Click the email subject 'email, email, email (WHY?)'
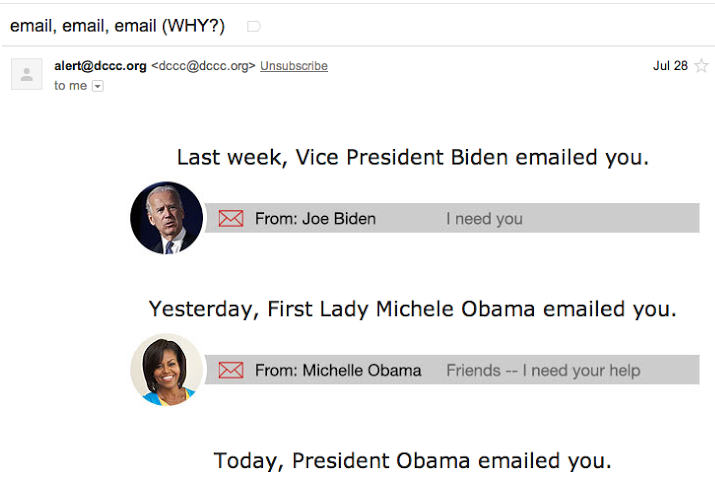The width and height of the screenshot is (715, 477). pyautogui.click(x=117, y=26)
